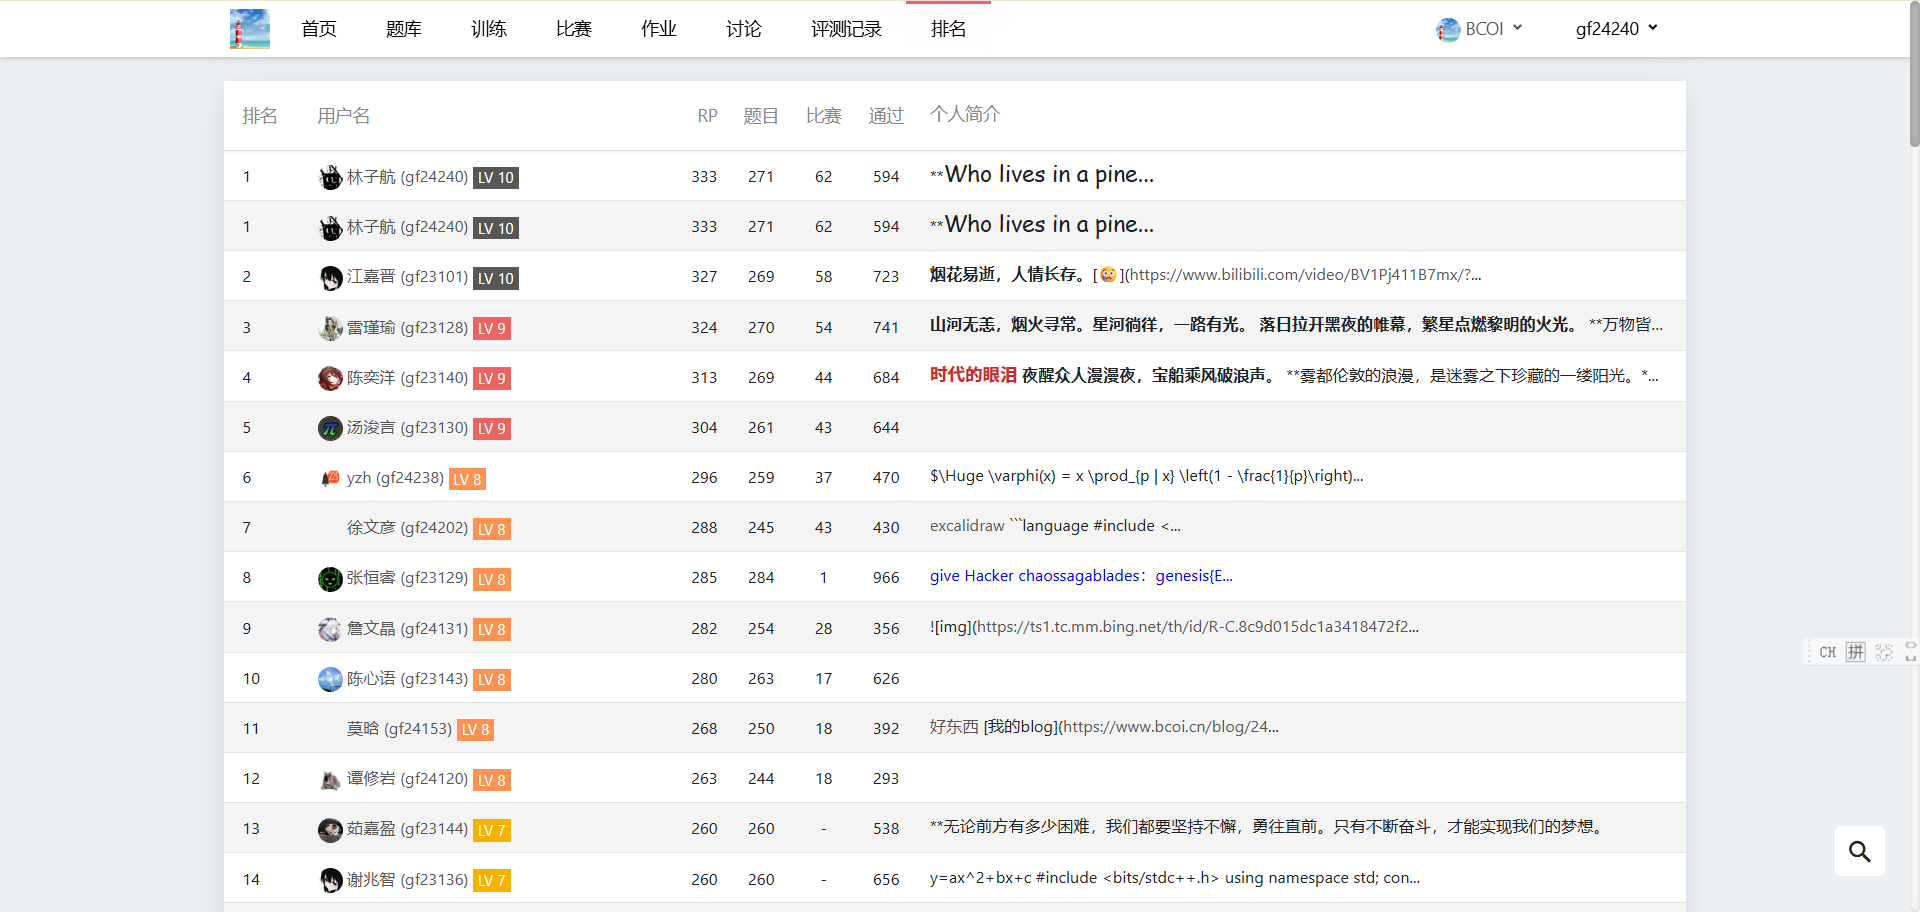The width and height of the screenshot is (1920, 912).
Task: Open the 训练 training page
Action: click(x=489, y=29)
